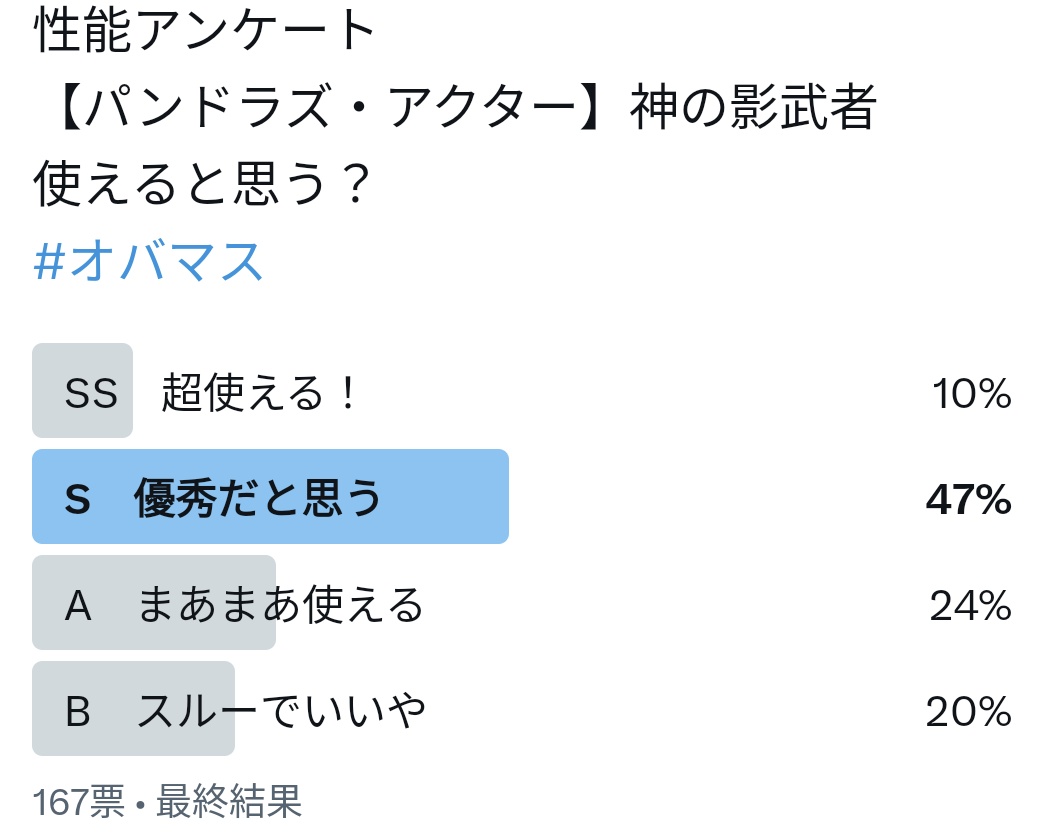Choose the まあまあ使える poll answer

(280, 604)
